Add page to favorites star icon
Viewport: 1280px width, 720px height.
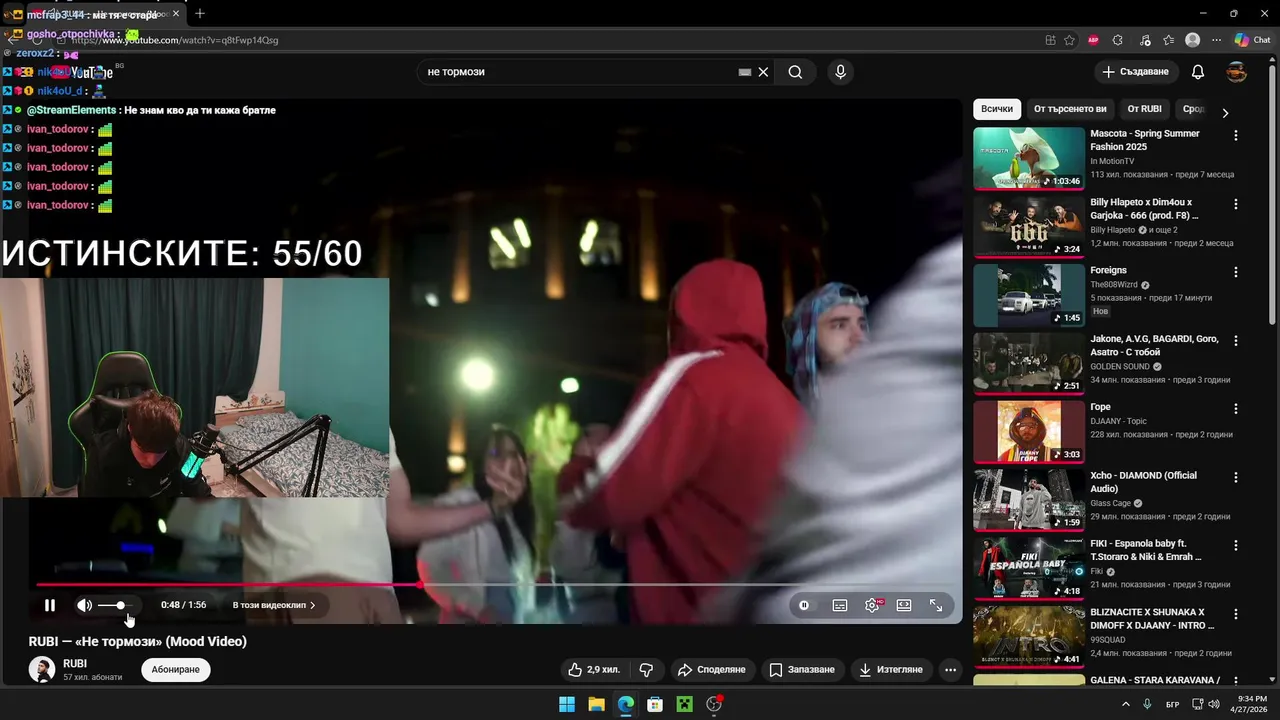click(1069, 40)
